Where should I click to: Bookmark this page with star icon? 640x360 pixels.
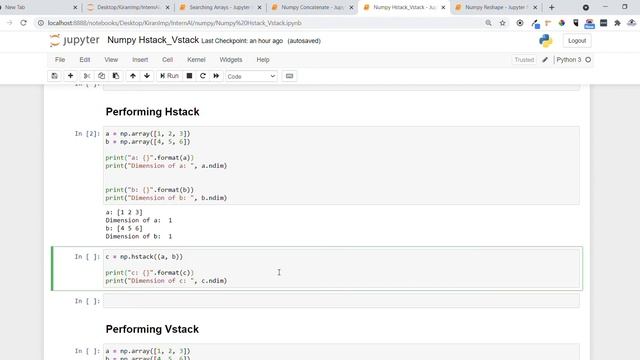point(502,23)
